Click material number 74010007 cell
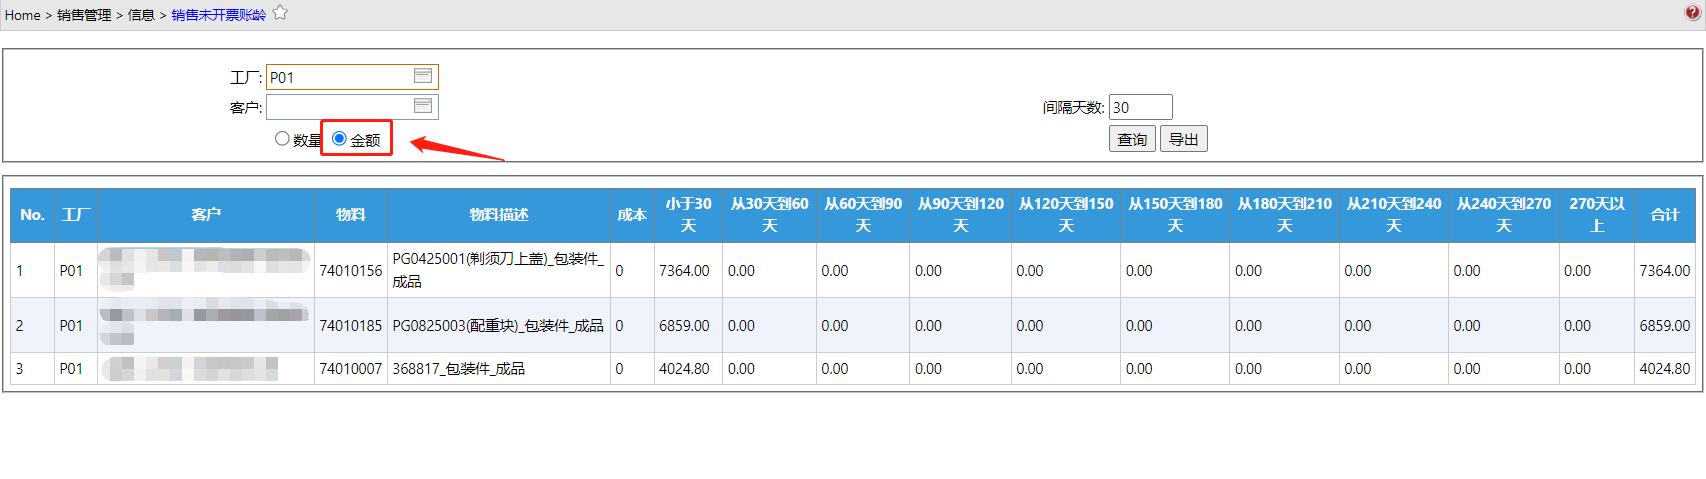This screenshot has height=479, width=1706. point(350,369)
